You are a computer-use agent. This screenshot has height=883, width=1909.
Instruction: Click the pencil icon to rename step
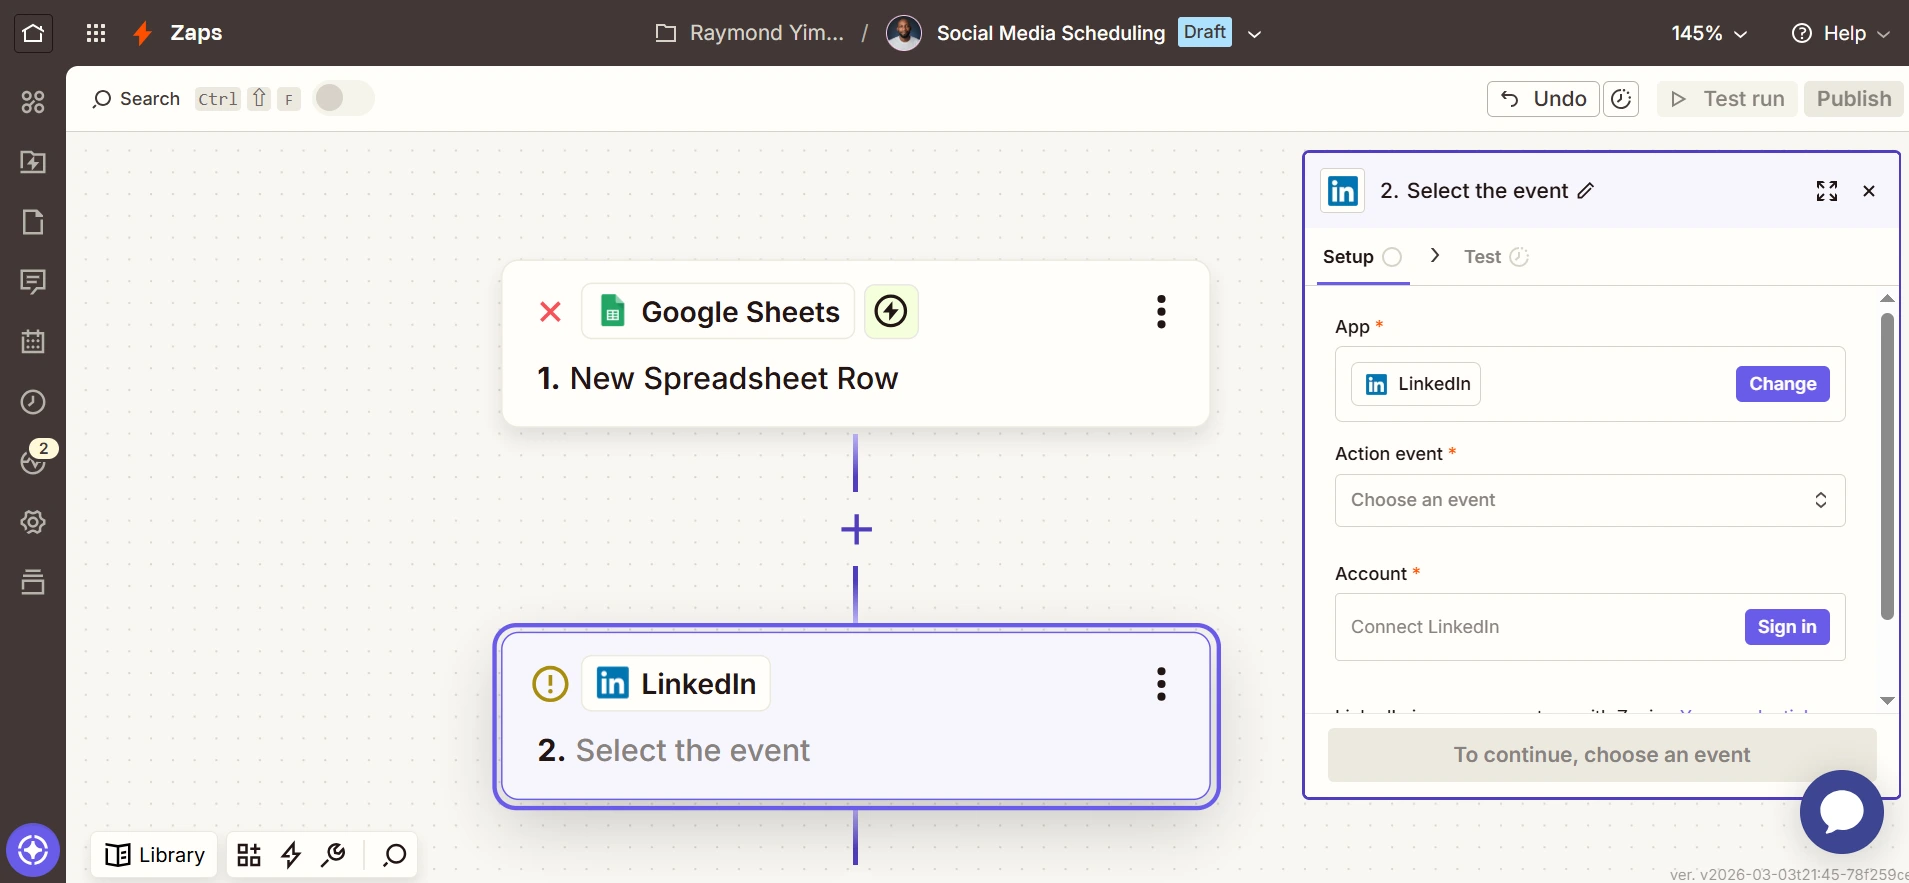click(1586, 191)
